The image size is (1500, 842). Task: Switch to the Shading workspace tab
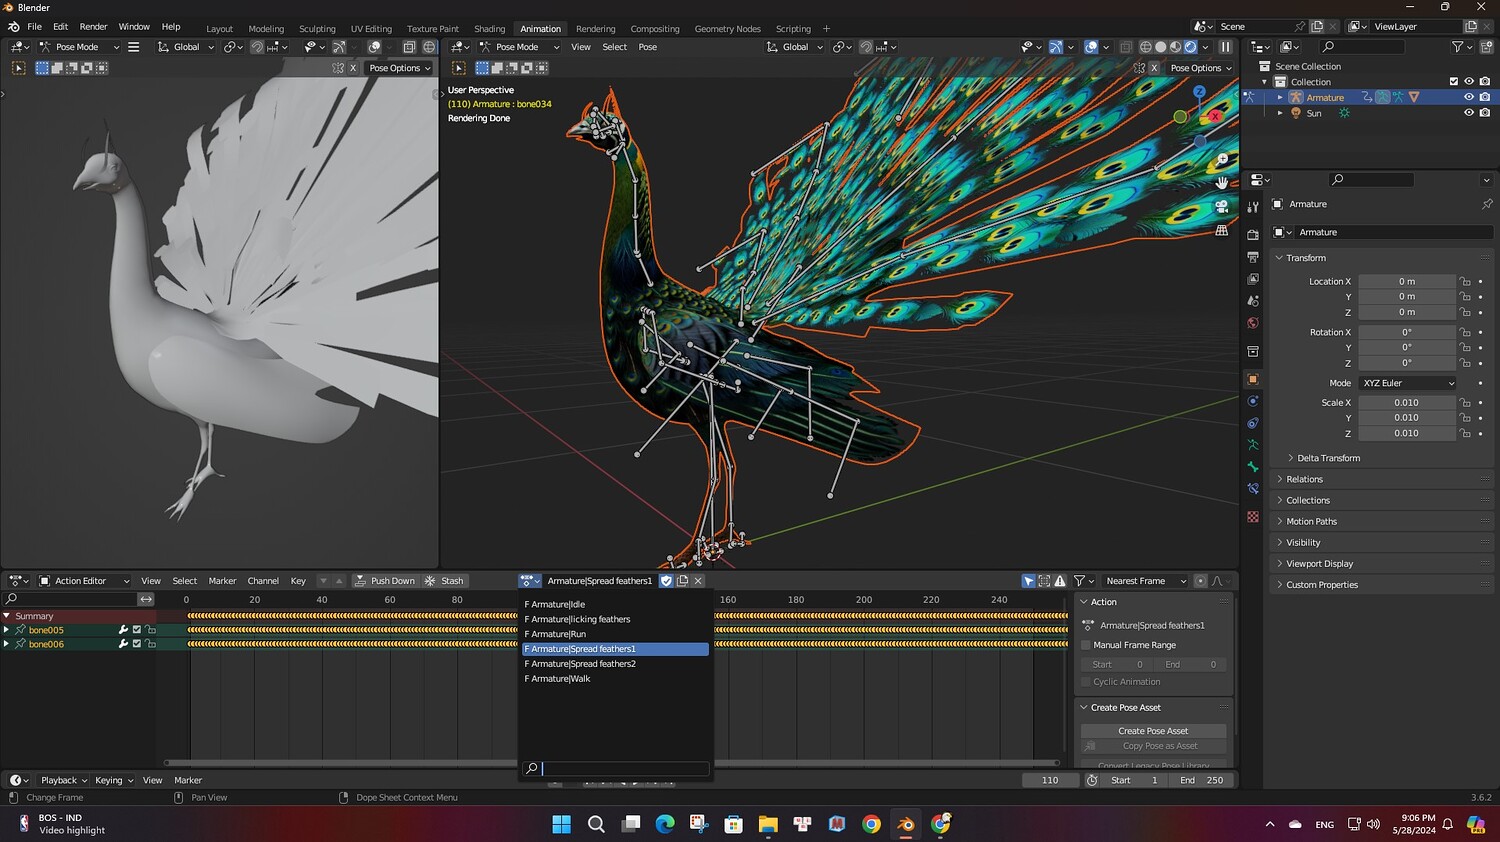[x=489, y=29]
